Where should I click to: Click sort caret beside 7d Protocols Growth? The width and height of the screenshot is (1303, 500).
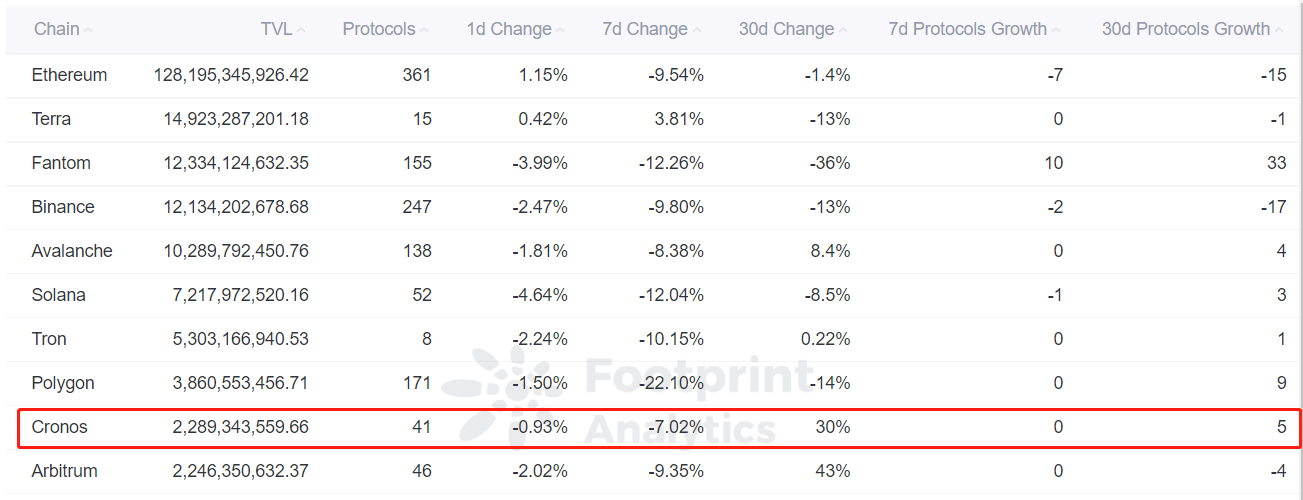[x=1056, y=31]
